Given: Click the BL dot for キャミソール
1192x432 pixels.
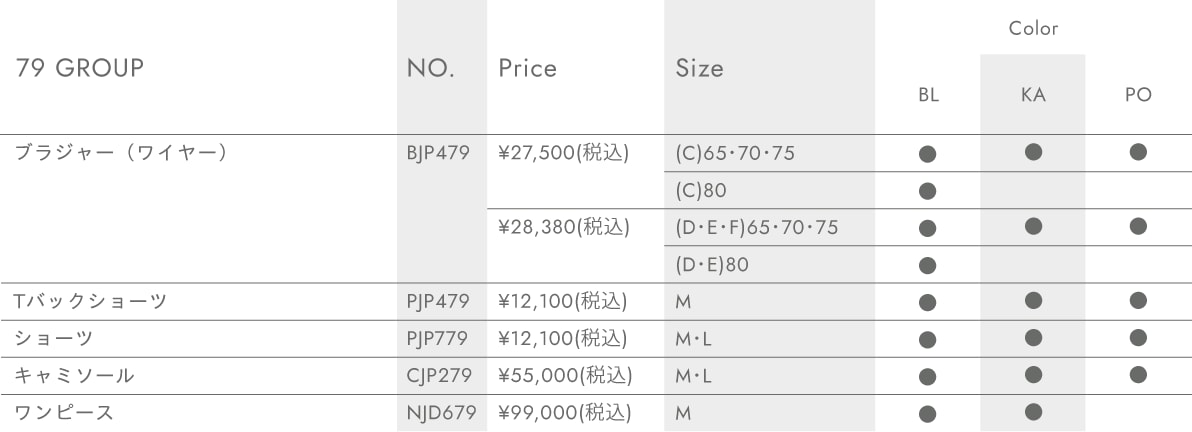Looking at the screenshot, I should (927, 376).
